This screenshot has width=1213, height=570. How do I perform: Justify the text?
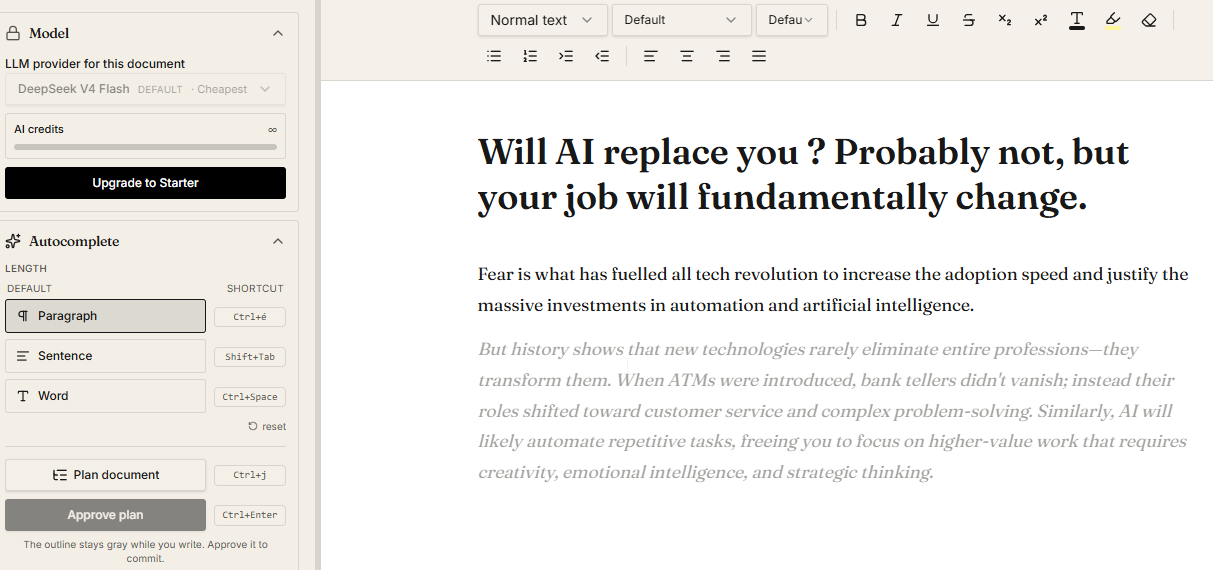(759, 56)
